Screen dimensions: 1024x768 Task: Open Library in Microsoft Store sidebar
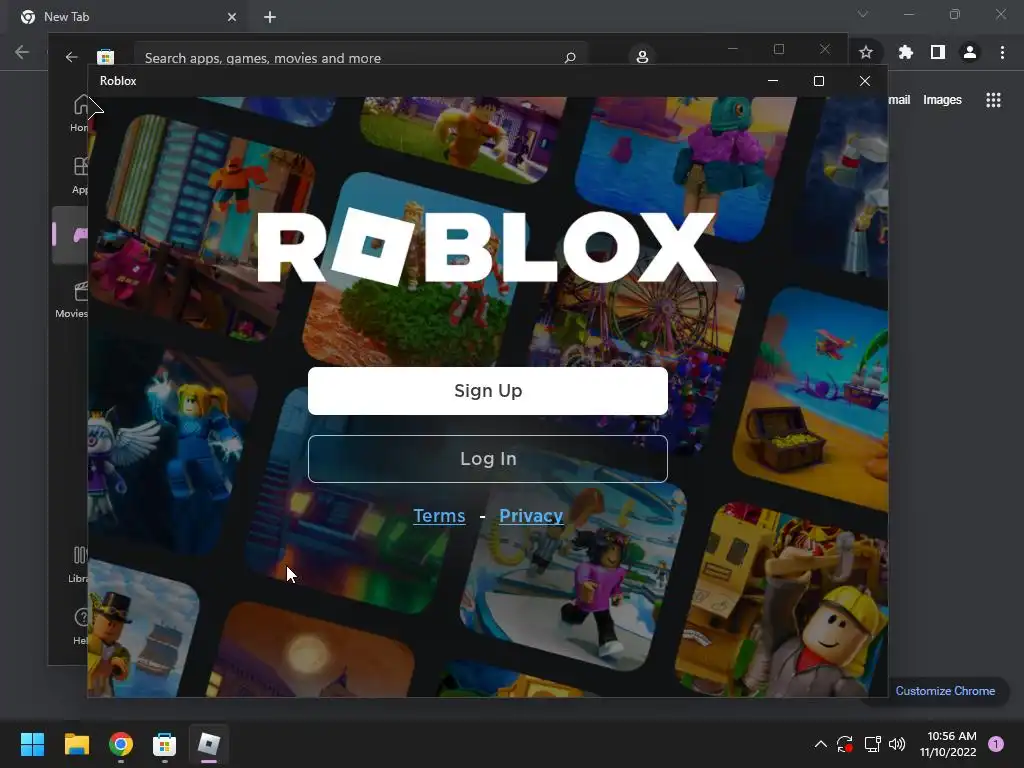click(x=79, y=564)
